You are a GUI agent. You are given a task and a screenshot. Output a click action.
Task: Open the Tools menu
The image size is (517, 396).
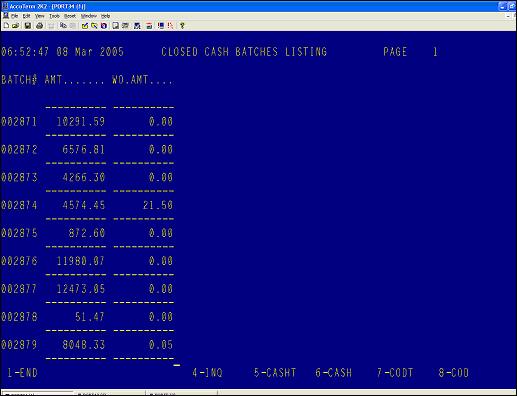click(54, 16)
